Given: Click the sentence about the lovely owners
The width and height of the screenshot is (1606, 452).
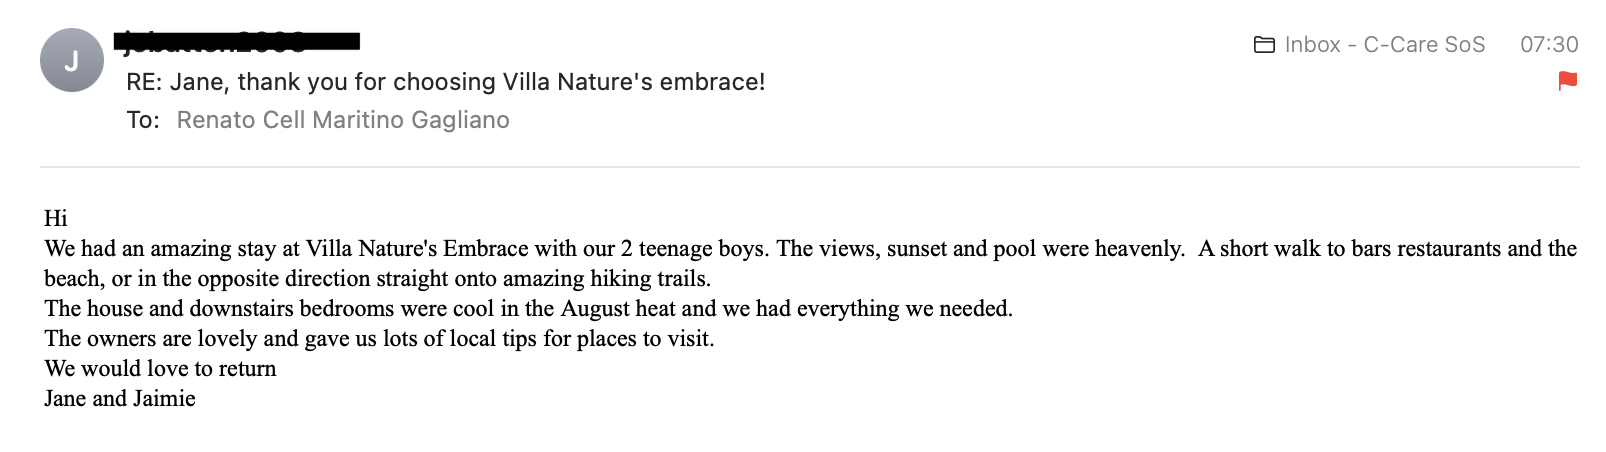Looking at the screenshot, I should tap(379, 338).
